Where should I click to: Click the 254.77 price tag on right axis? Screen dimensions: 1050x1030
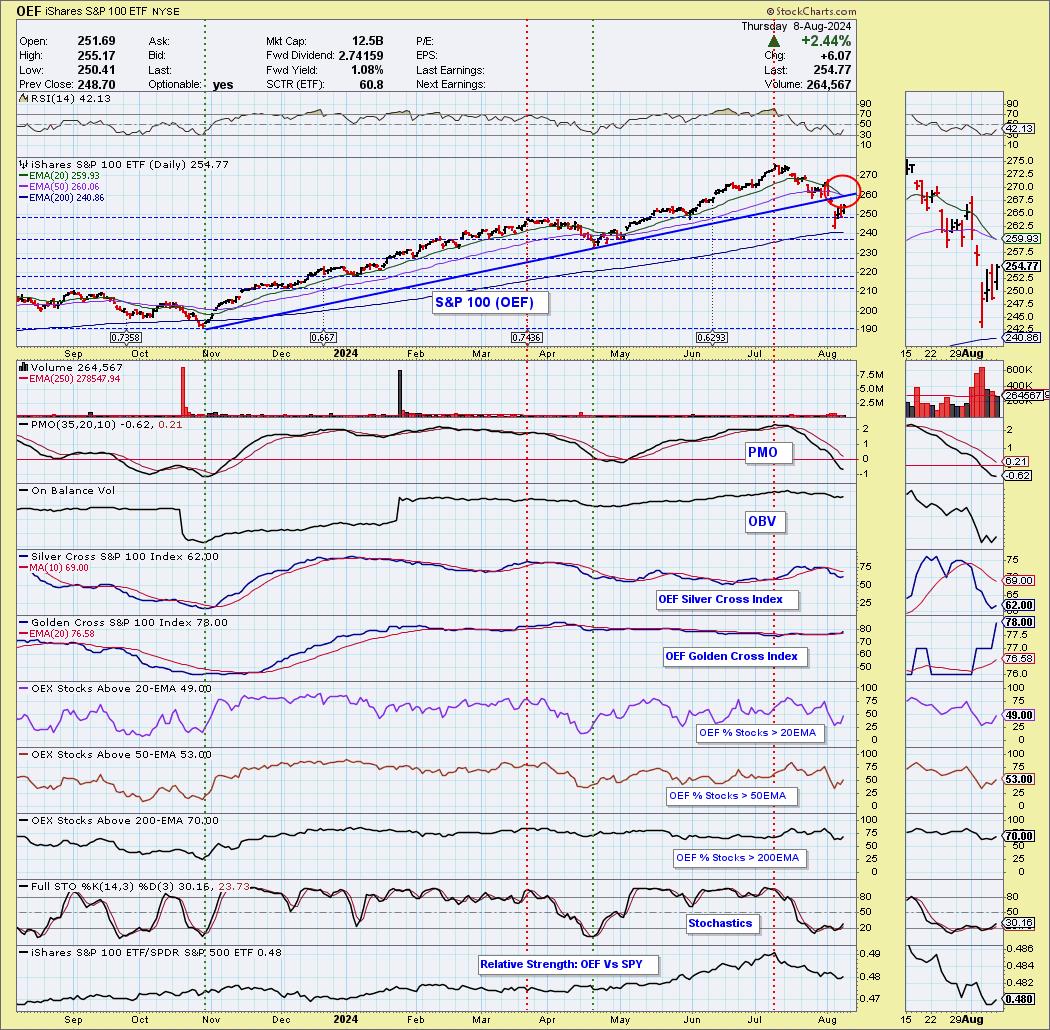(x=1022, y=266)
